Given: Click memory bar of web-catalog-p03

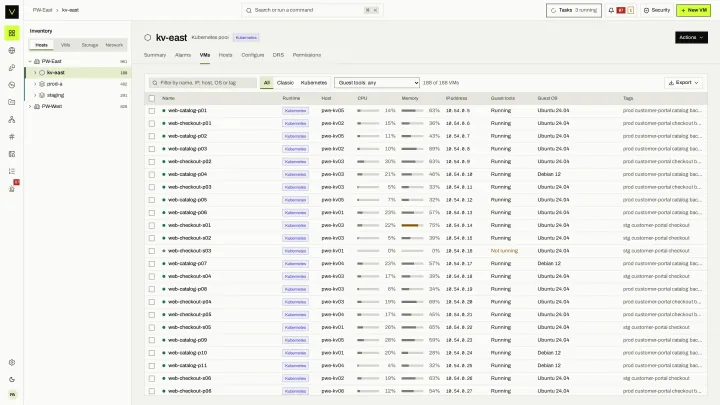Looking at the screenshot, I should pyautogui.click(x=412, y=149).
